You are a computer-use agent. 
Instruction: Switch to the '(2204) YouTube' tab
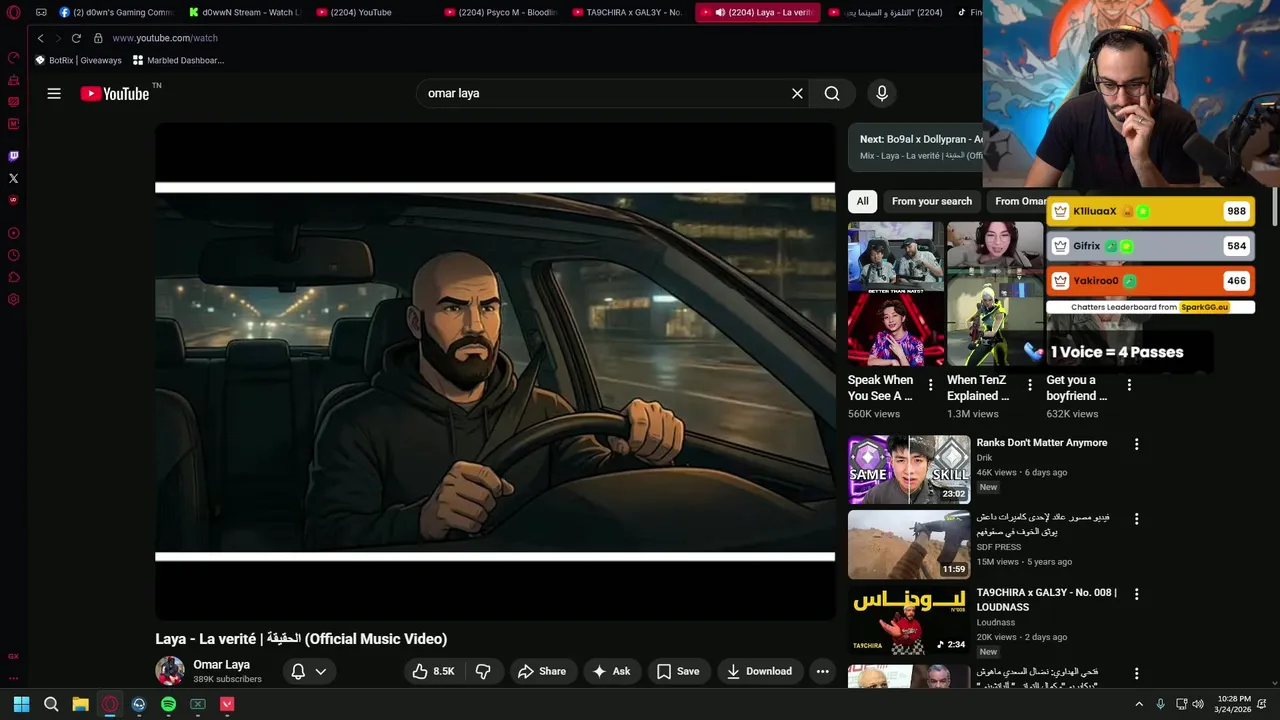372,12
